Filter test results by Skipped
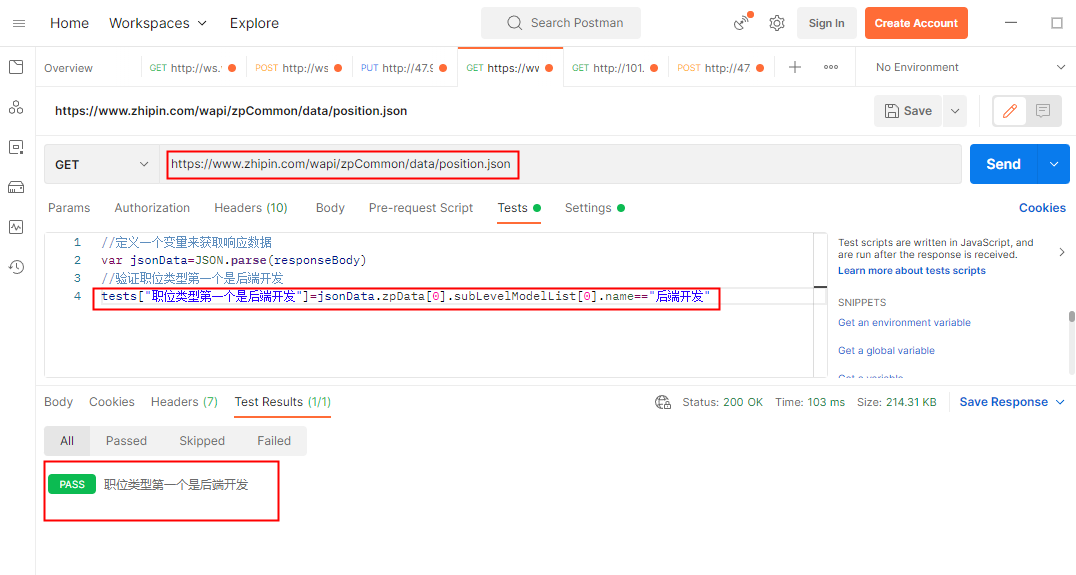Viewport: 1076px width, 575px height. 202,441
